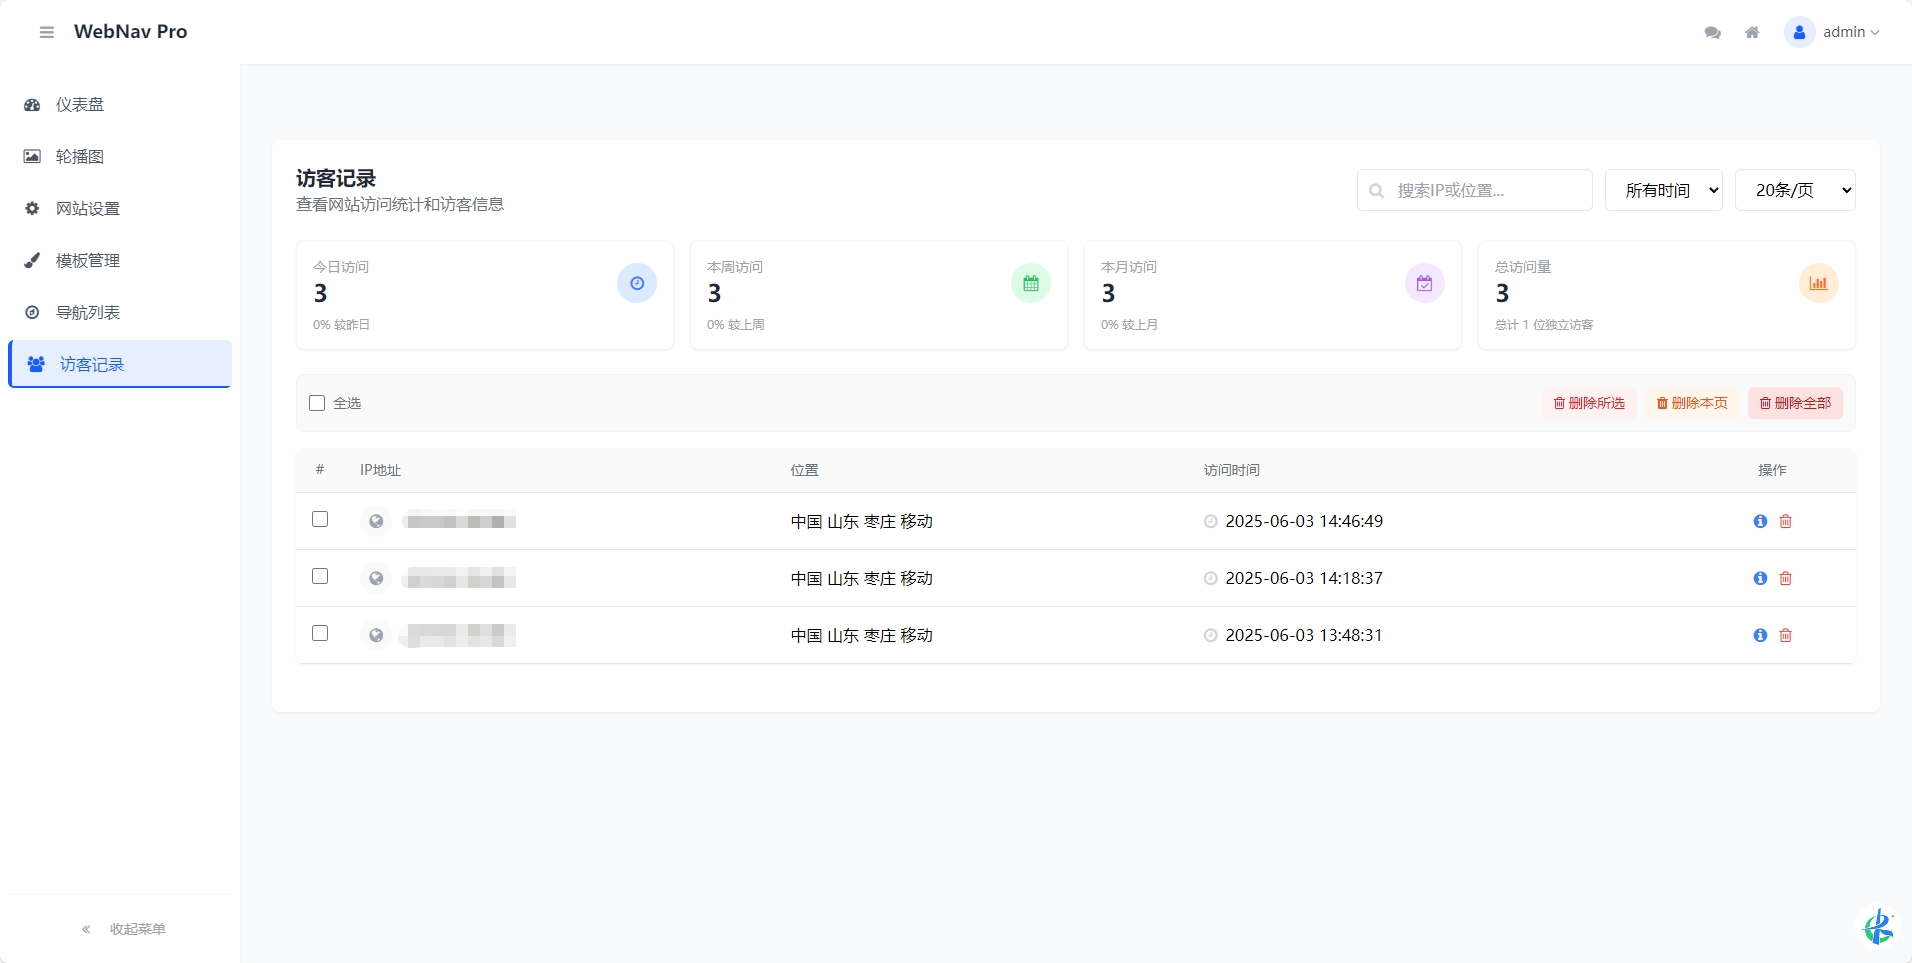
Task: Open the 导航列表 navigation list
Action: point(86,312)
